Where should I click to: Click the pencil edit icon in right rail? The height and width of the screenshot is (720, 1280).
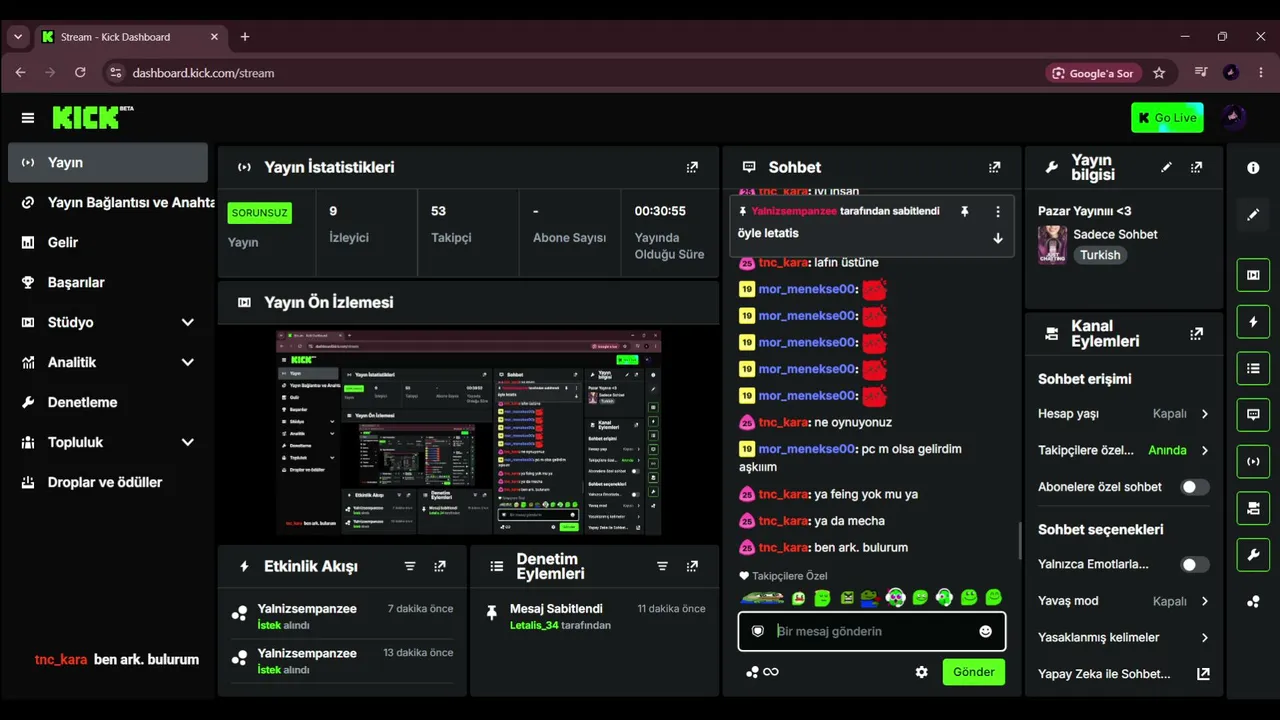coord(1253,215)
